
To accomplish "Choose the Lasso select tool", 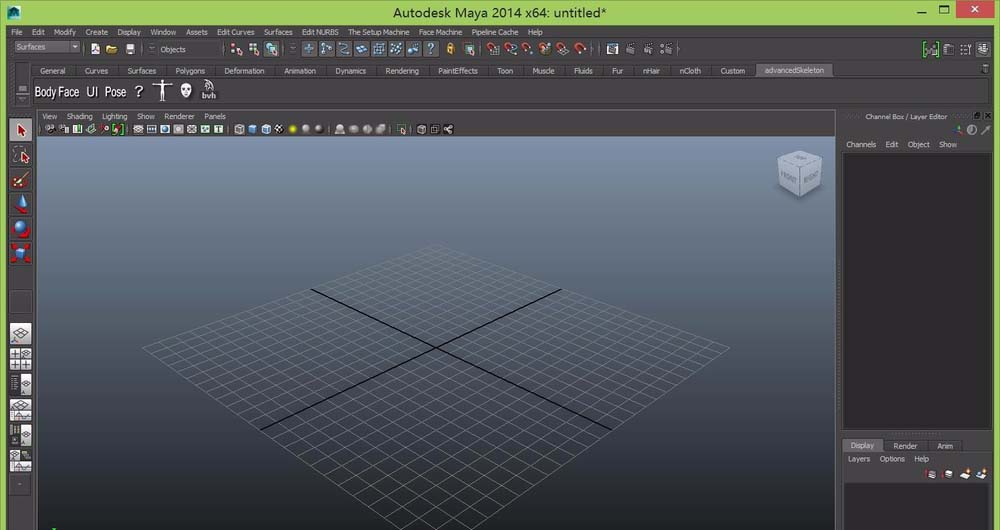I will pos(21,155).
